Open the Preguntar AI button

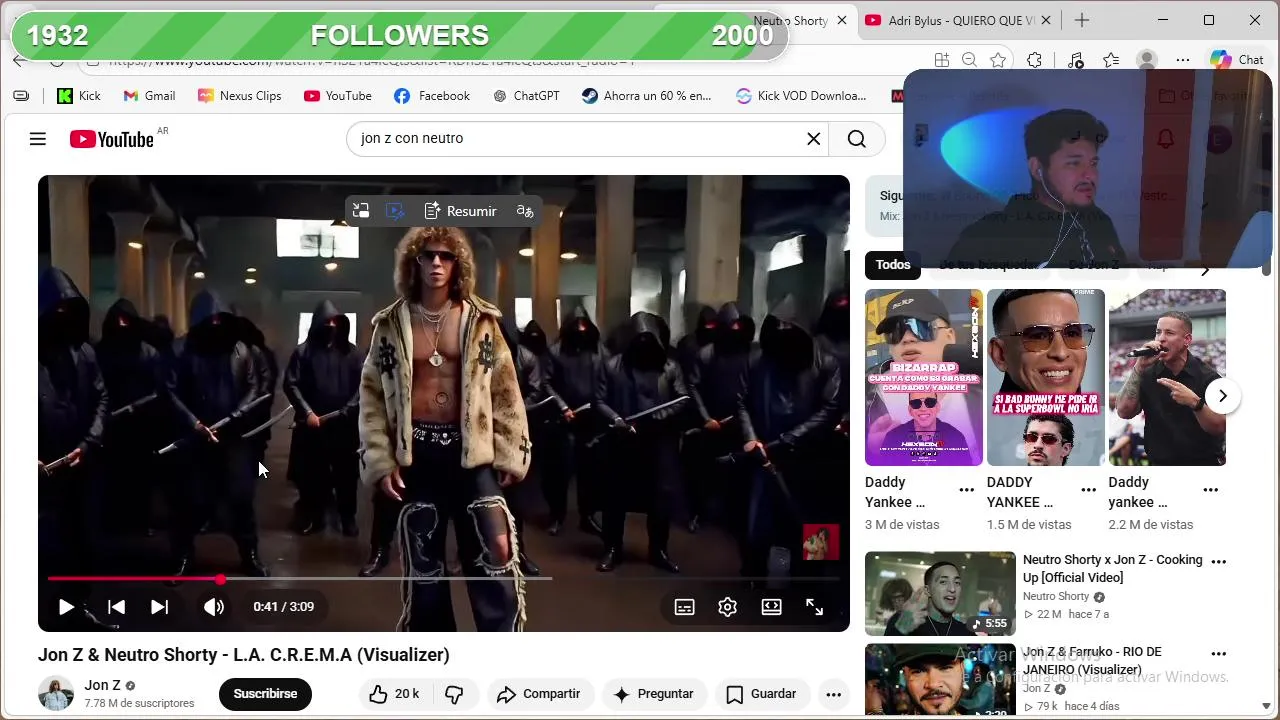pos(653,694)
